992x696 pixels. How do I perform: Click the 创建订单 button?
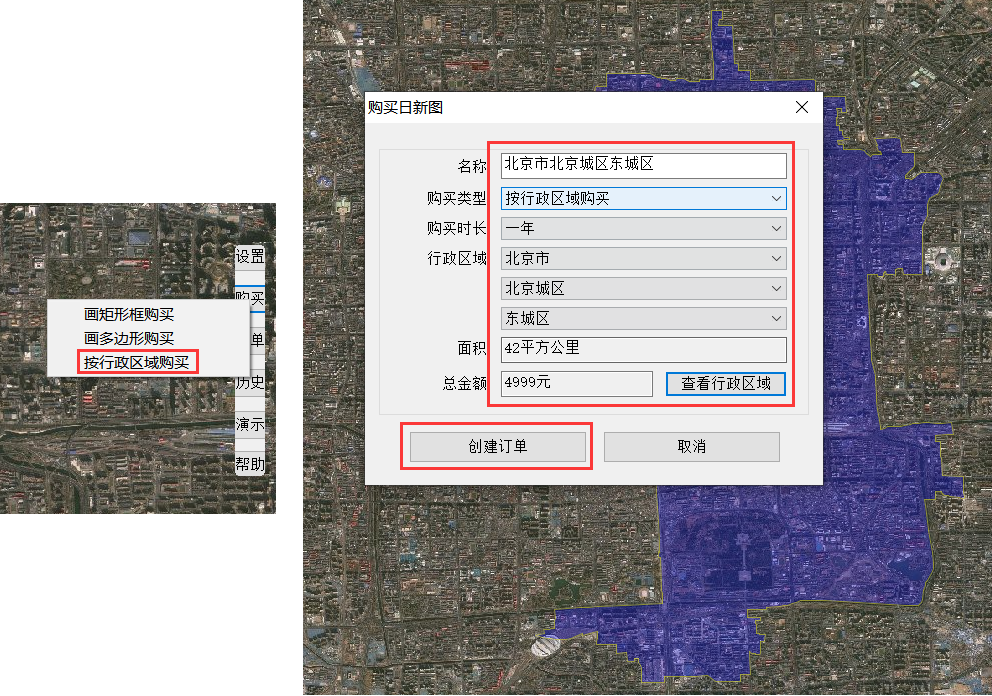[497, 447]
